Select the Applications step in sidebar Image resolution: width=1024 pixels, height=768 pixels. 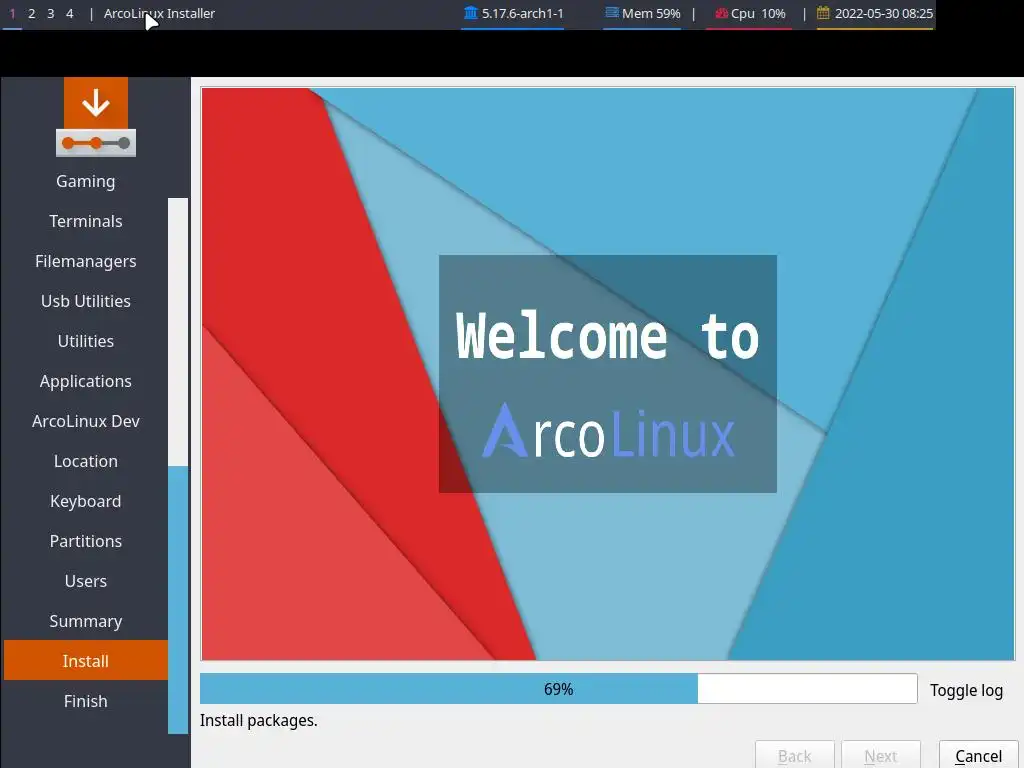pyautogui.click(x=86, y=381)
